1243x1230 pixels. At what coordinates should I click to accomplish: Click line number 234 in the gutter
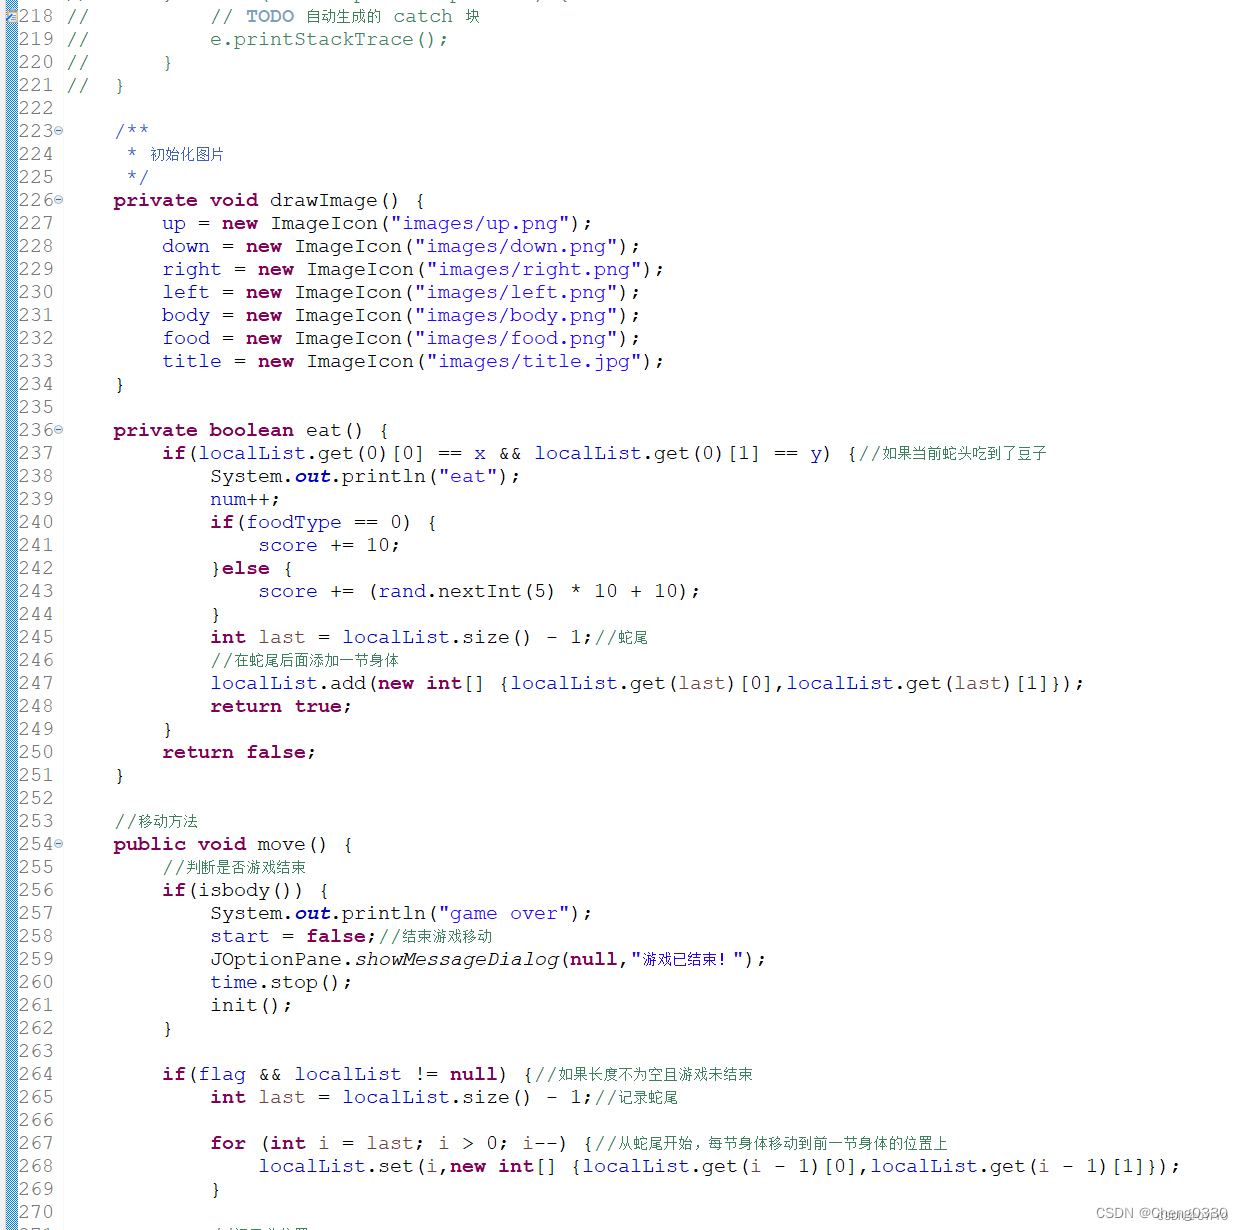click(x=36, y=384)
